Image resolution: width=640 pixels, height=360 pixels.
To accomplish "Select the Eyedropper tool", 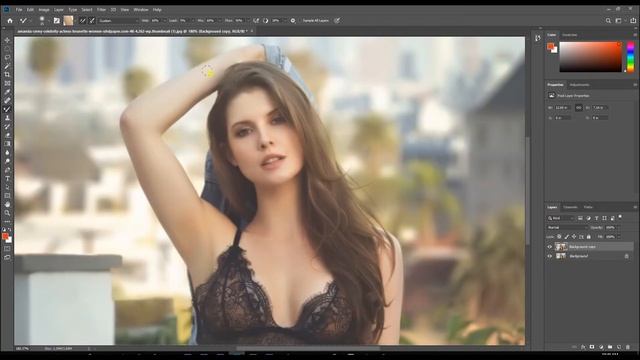I will point(7,92).
